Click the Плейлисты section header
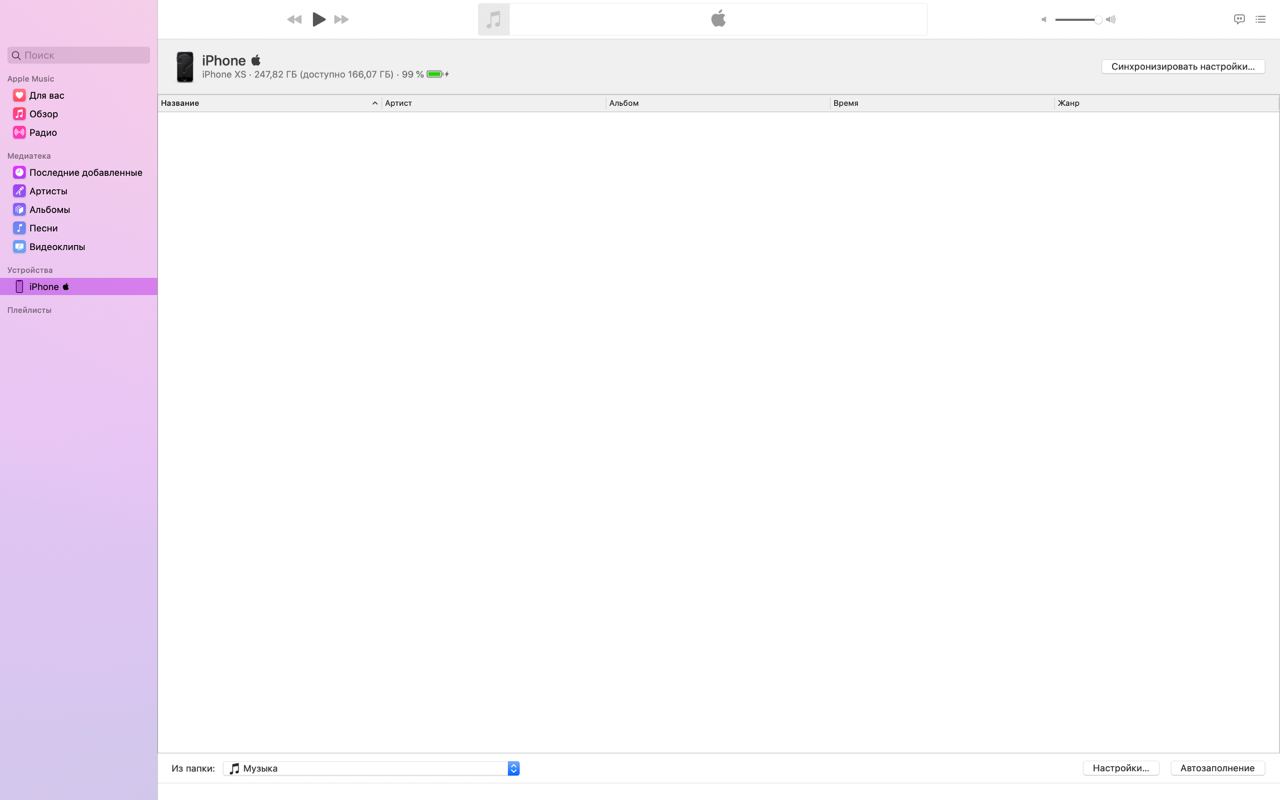Viewport: 1280px width, 800px height. coord(29,310)
